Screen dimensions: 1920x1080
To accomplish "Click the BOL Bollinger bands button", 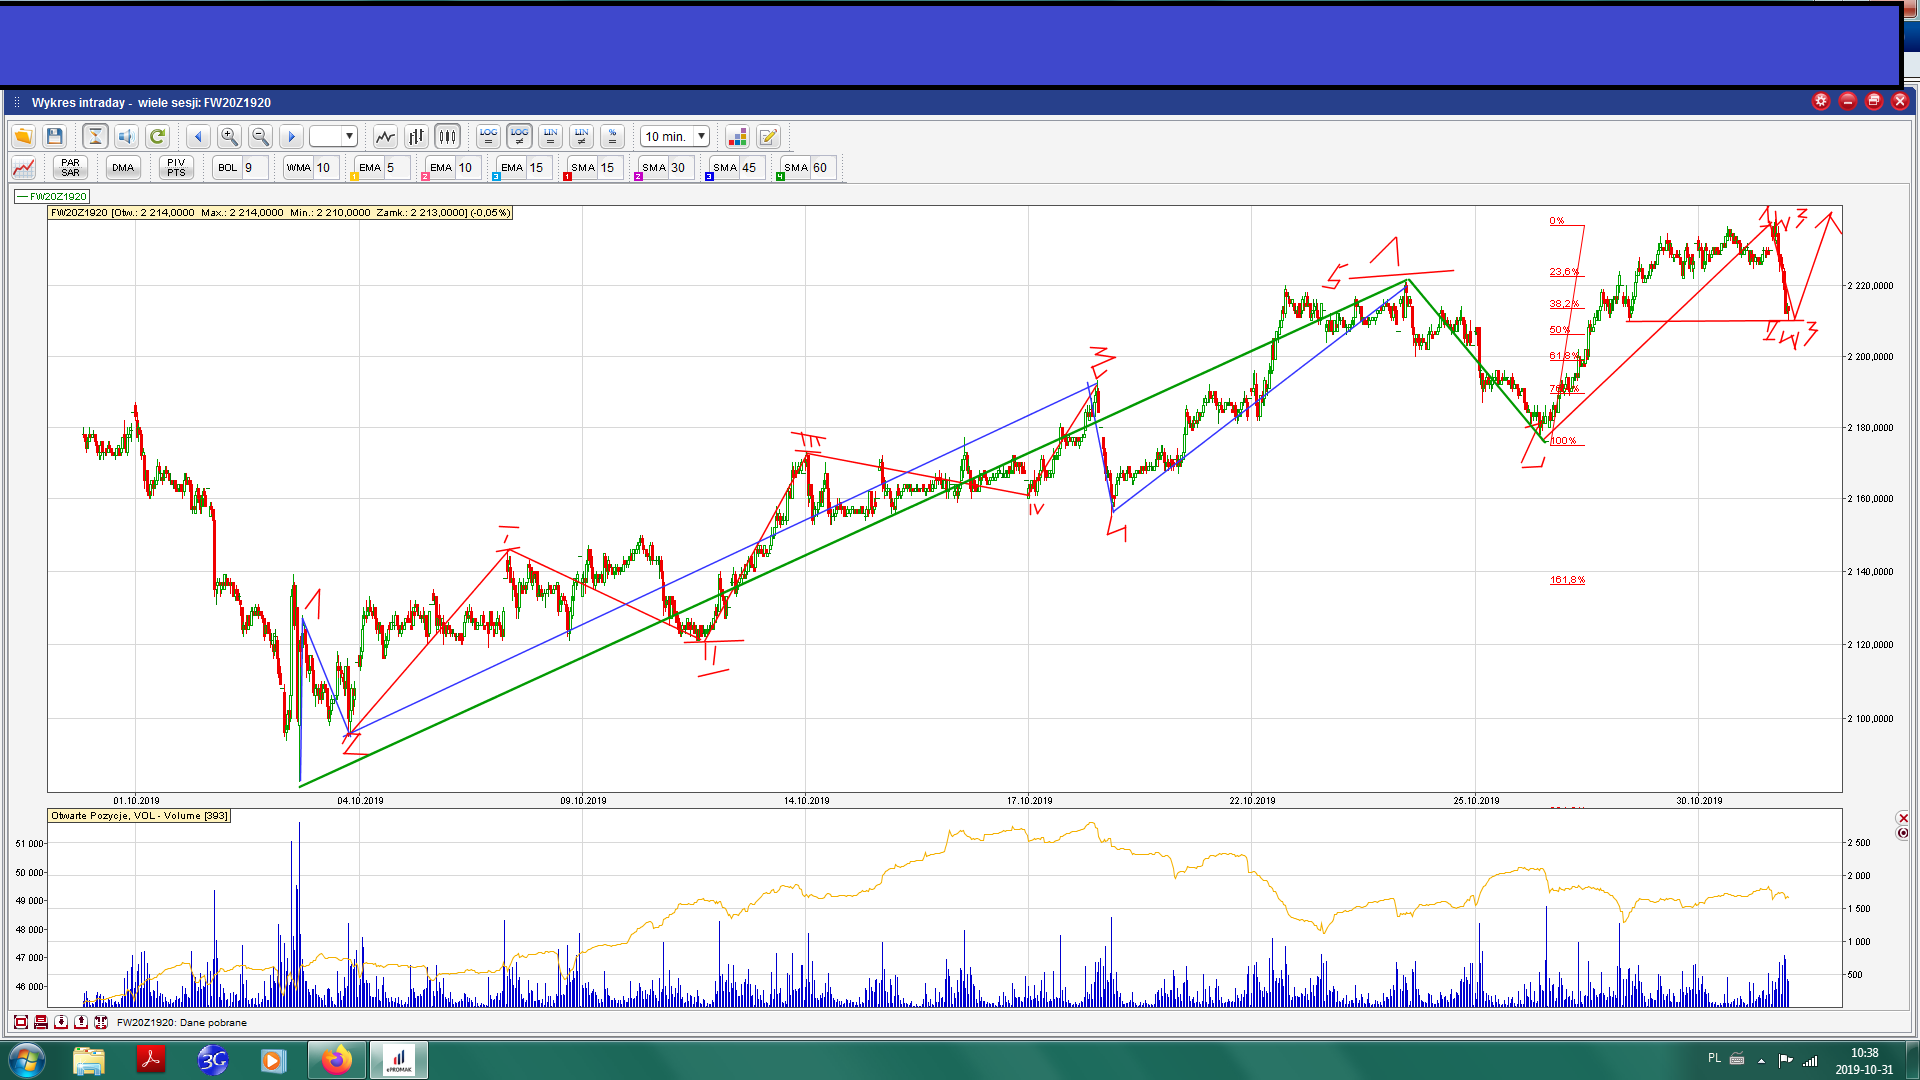I will (228, 167).
